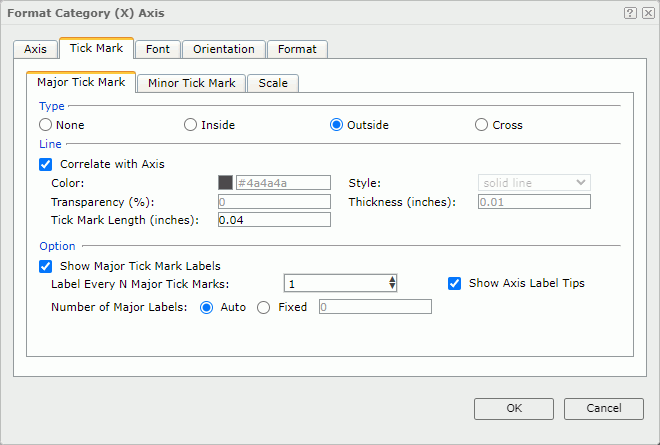Click the Label Every N spinner field
Screen dimensions: 660x445
pos(340,283)
